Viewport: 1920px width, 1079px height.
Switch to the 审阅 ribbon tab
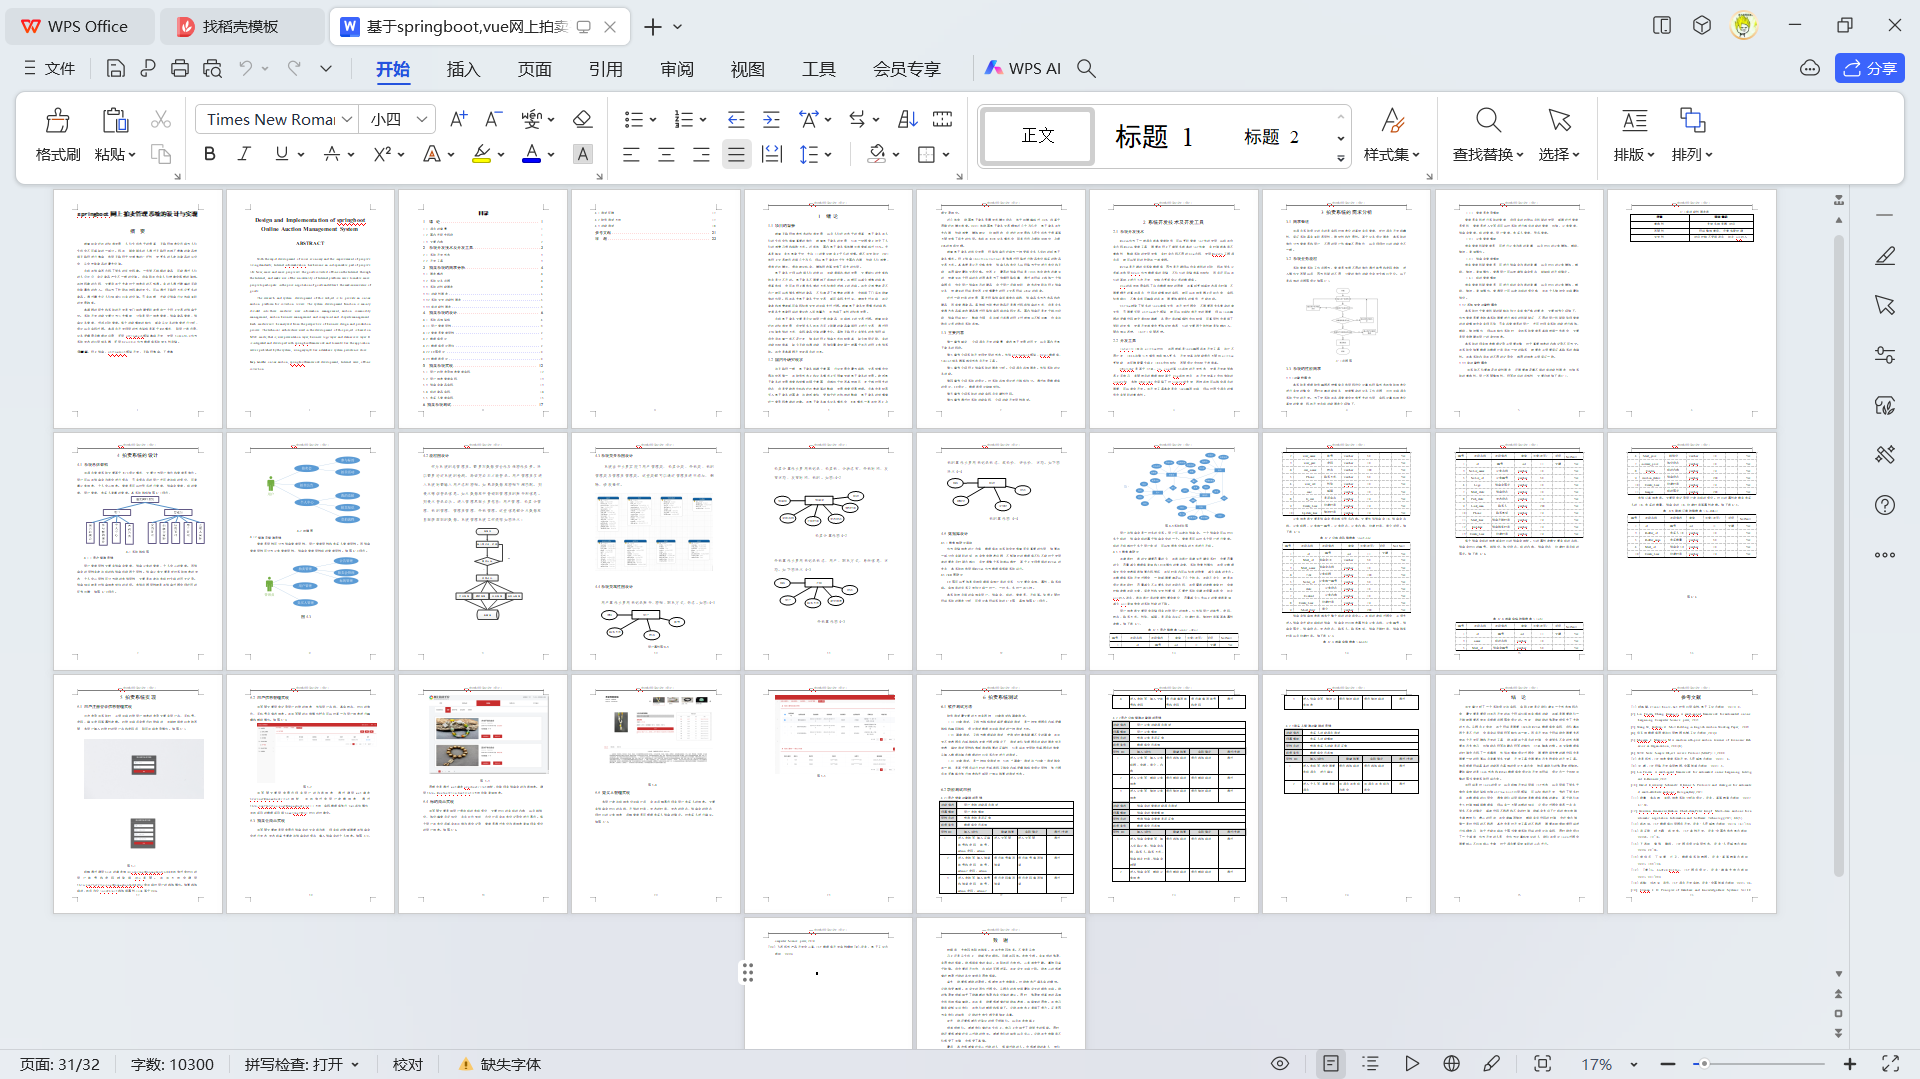677,69
